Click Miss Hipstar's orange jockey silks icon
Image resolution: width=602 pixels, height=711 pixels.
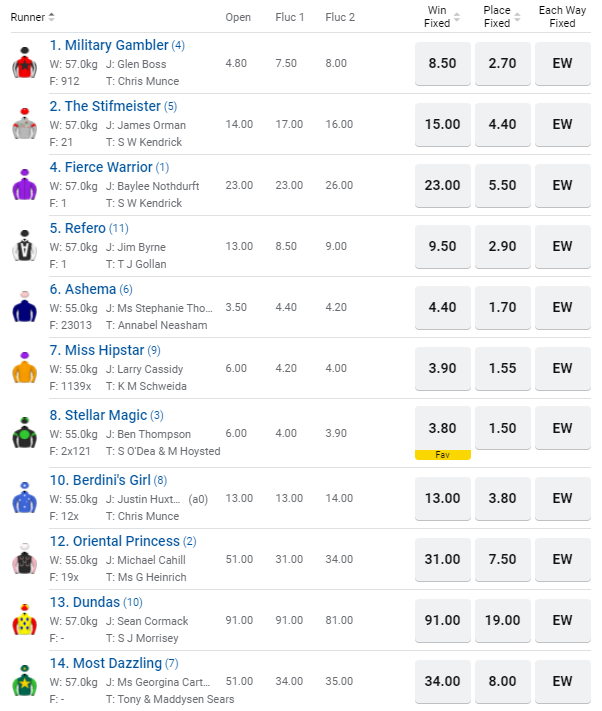[x=25, y=368]
